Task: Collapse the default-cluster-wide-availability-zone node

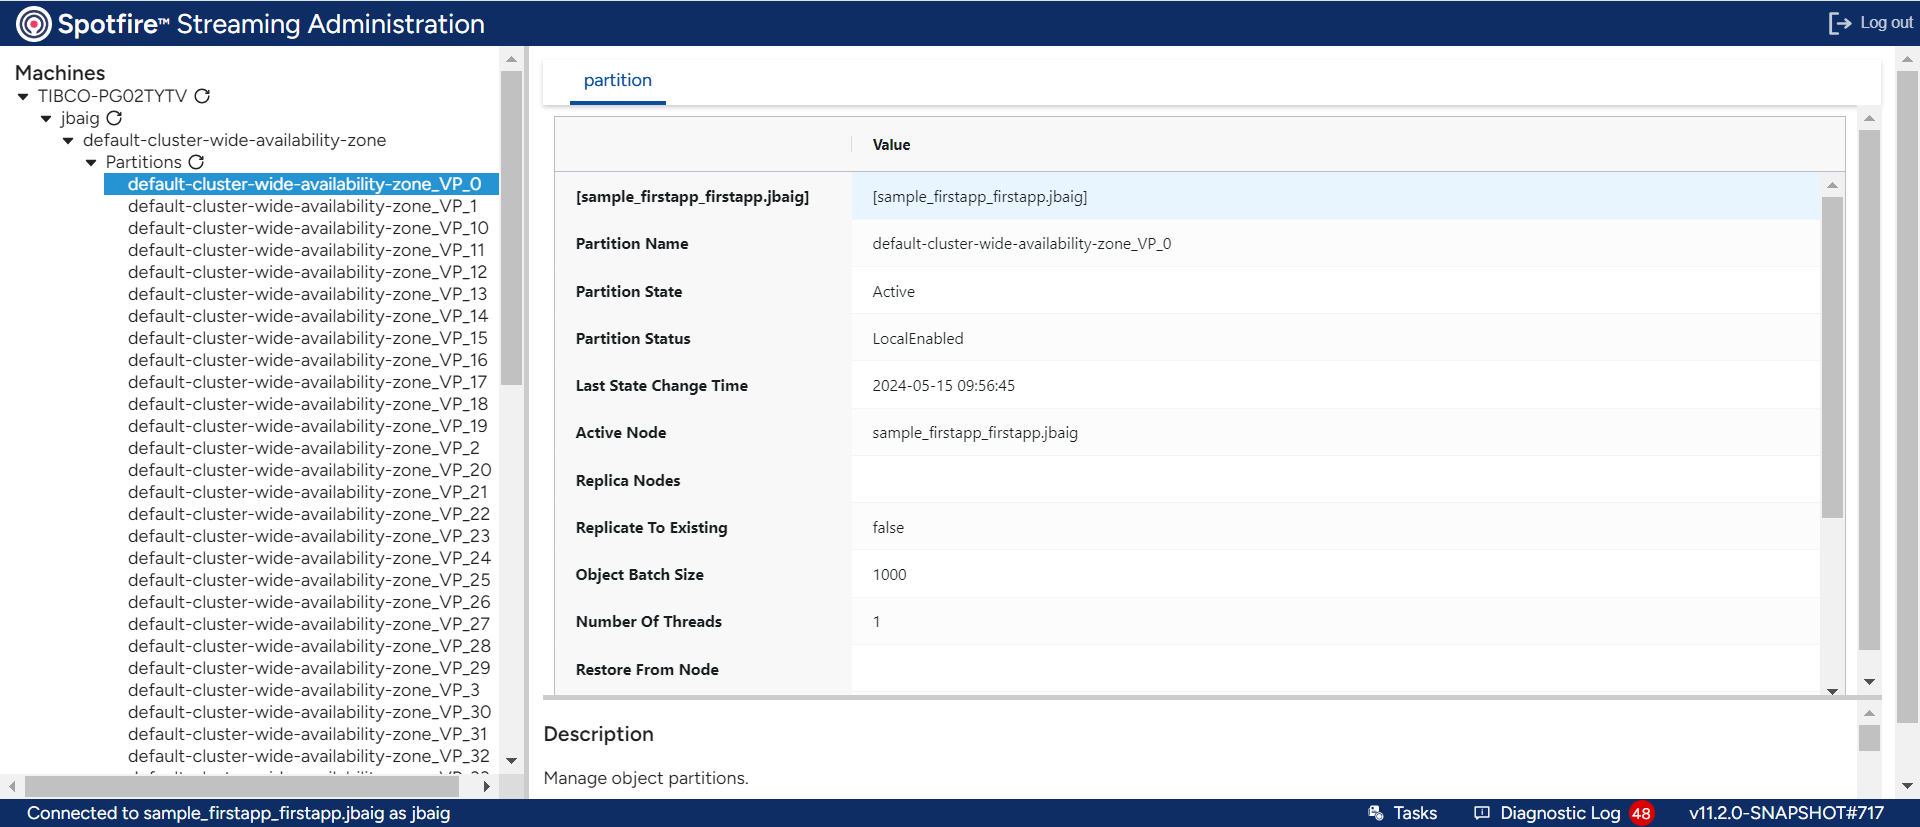Action: [68, 141]
